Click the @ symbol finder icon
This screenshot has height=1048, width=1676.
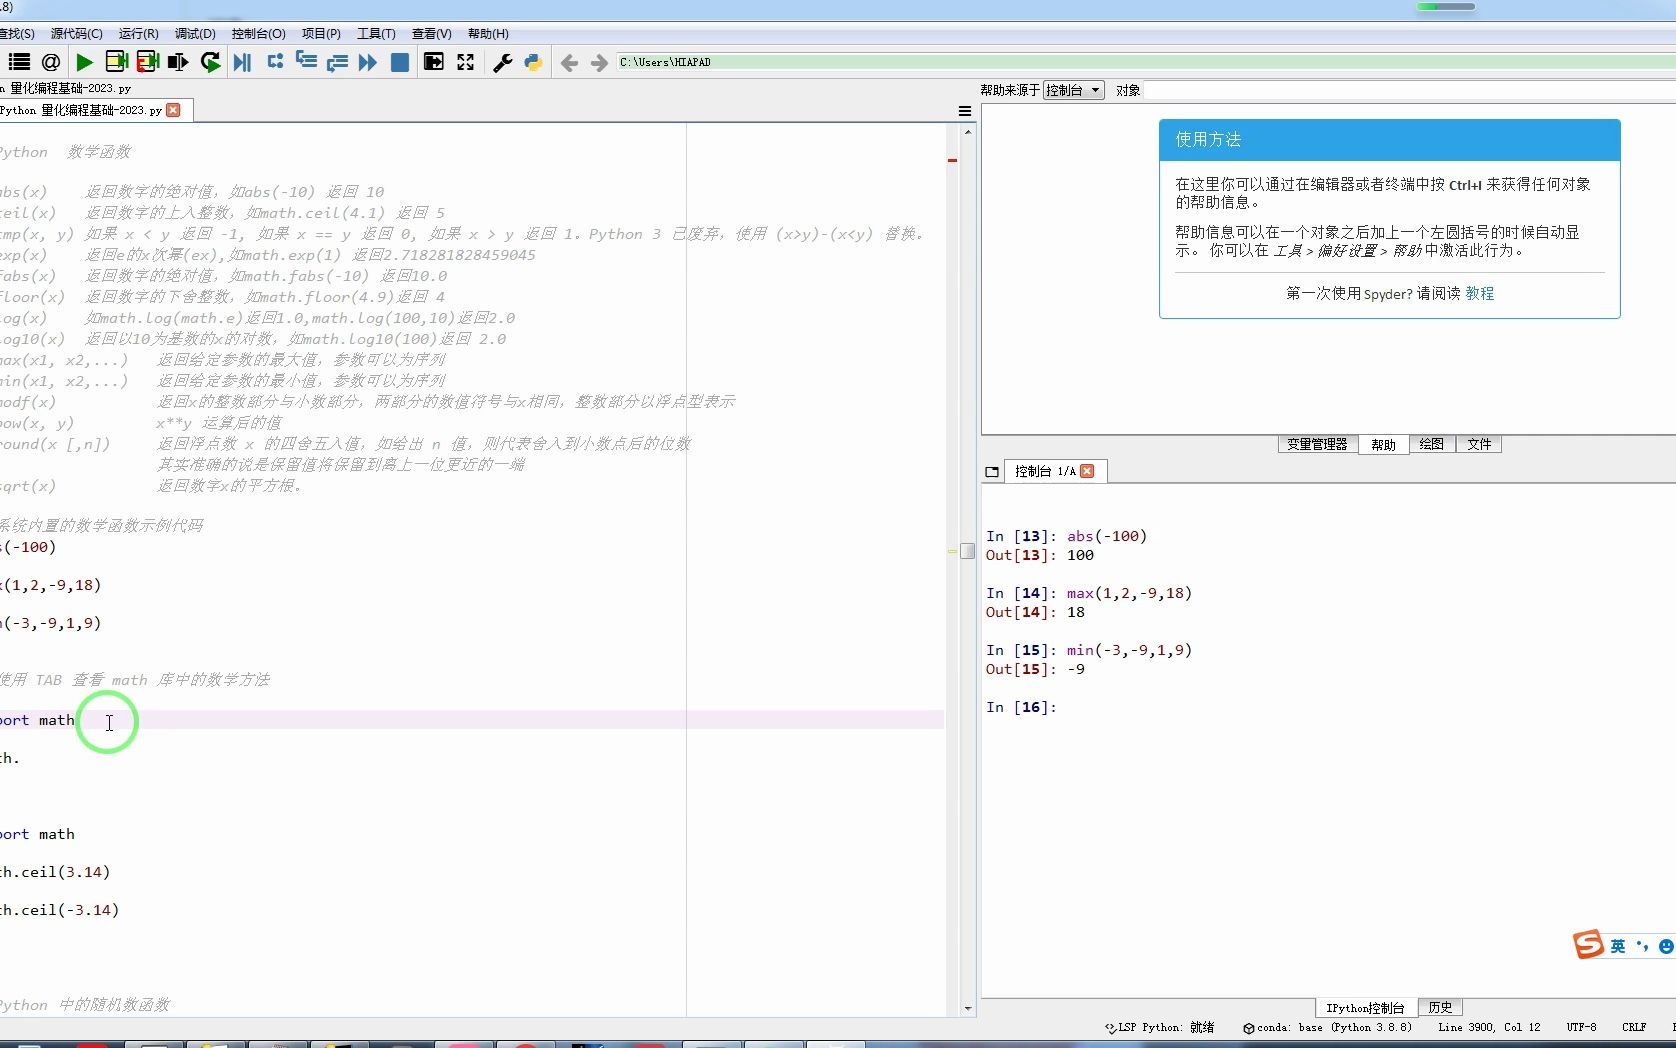pyautogui.click(x=51, y=62)
